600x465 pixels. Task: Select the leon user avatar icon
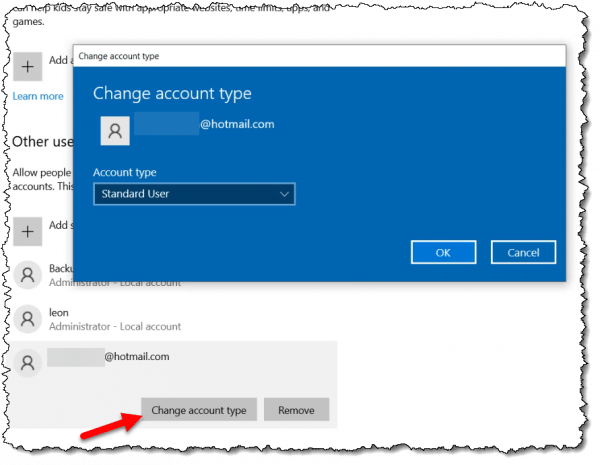tap(28, 319)
